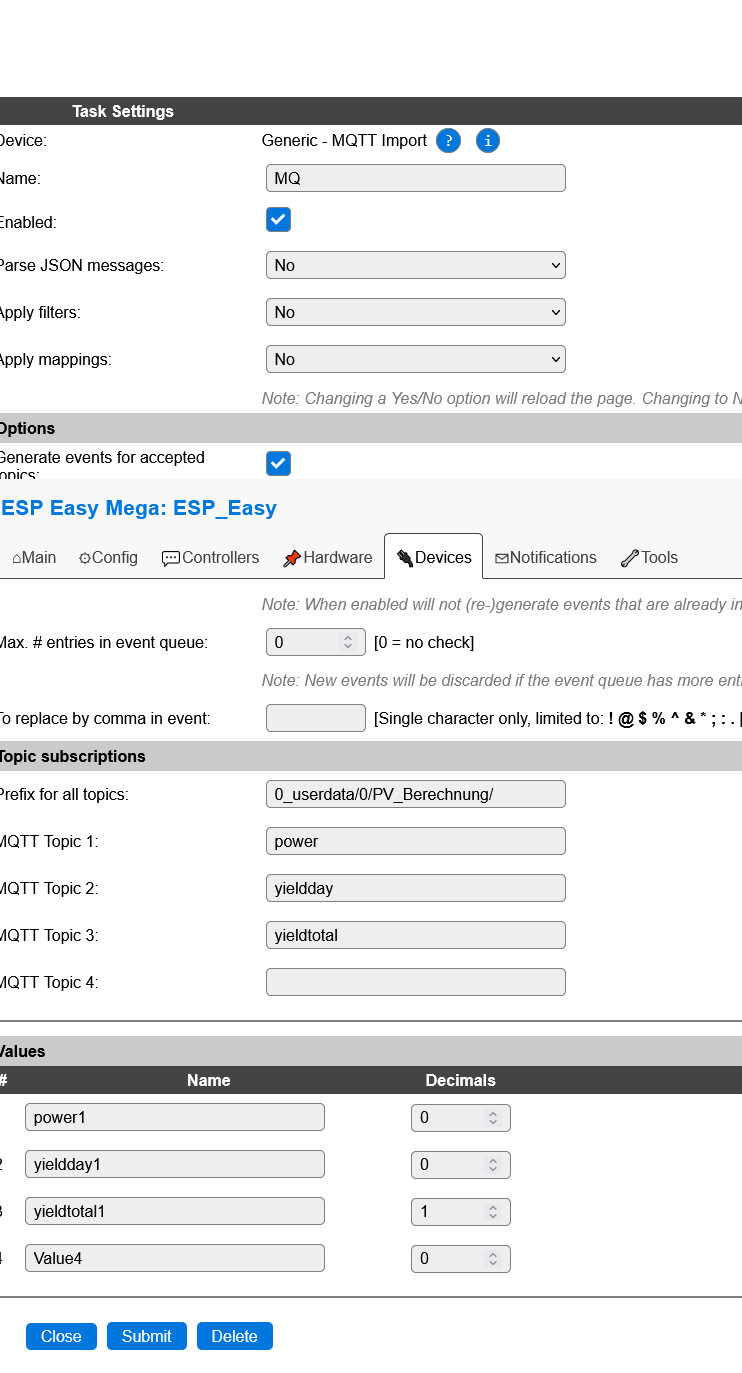Viewport: 742px width, 1373px height.
Task: Open the Apply mappings dropdown
Action: [416, 359]
